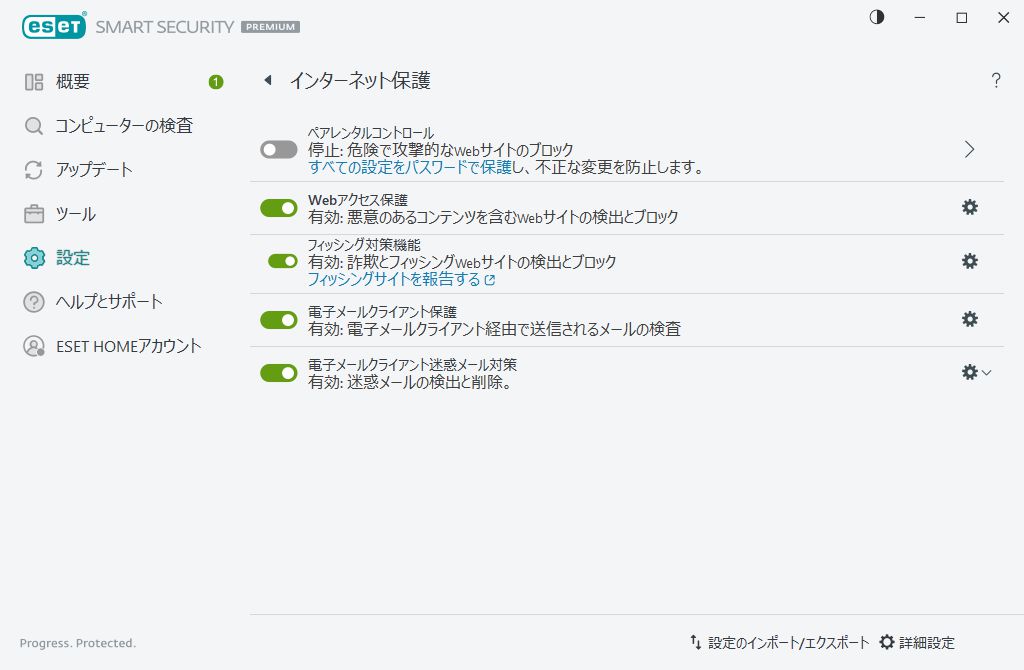Open the アップデート section

(94, 169)
